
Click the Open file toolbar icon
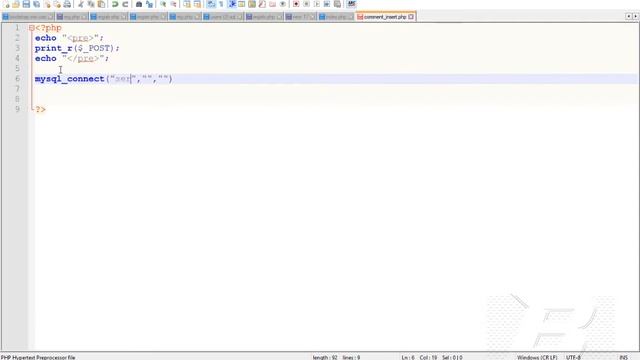[x=16, y=4]
